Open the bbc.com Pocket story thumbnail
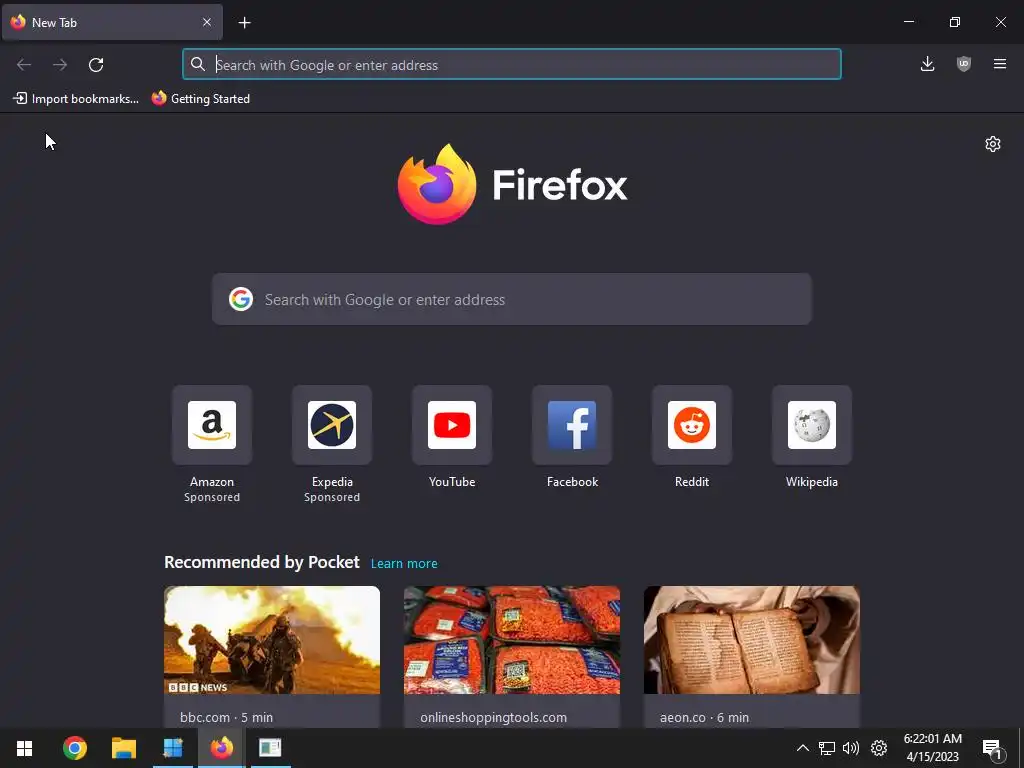The image size is (1024, 768). click(x=272, y=640)
